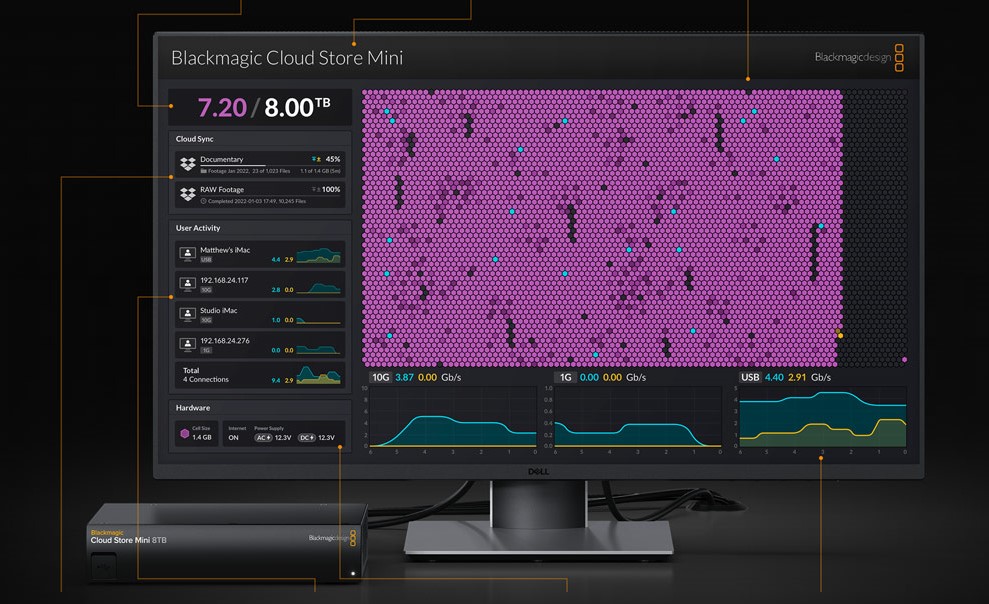Click the orange cell in the storage map

pos(840,336)
